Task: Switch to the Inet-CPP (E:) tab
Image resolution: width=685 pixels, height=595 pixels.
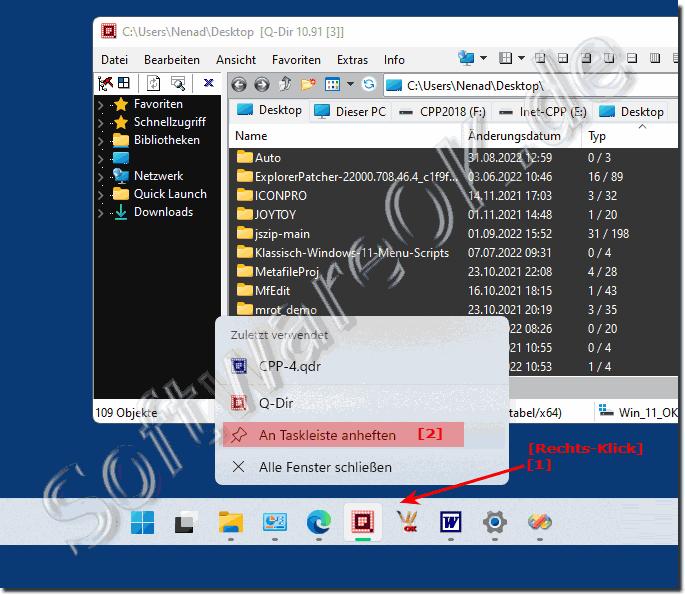Action: point(543,112)
